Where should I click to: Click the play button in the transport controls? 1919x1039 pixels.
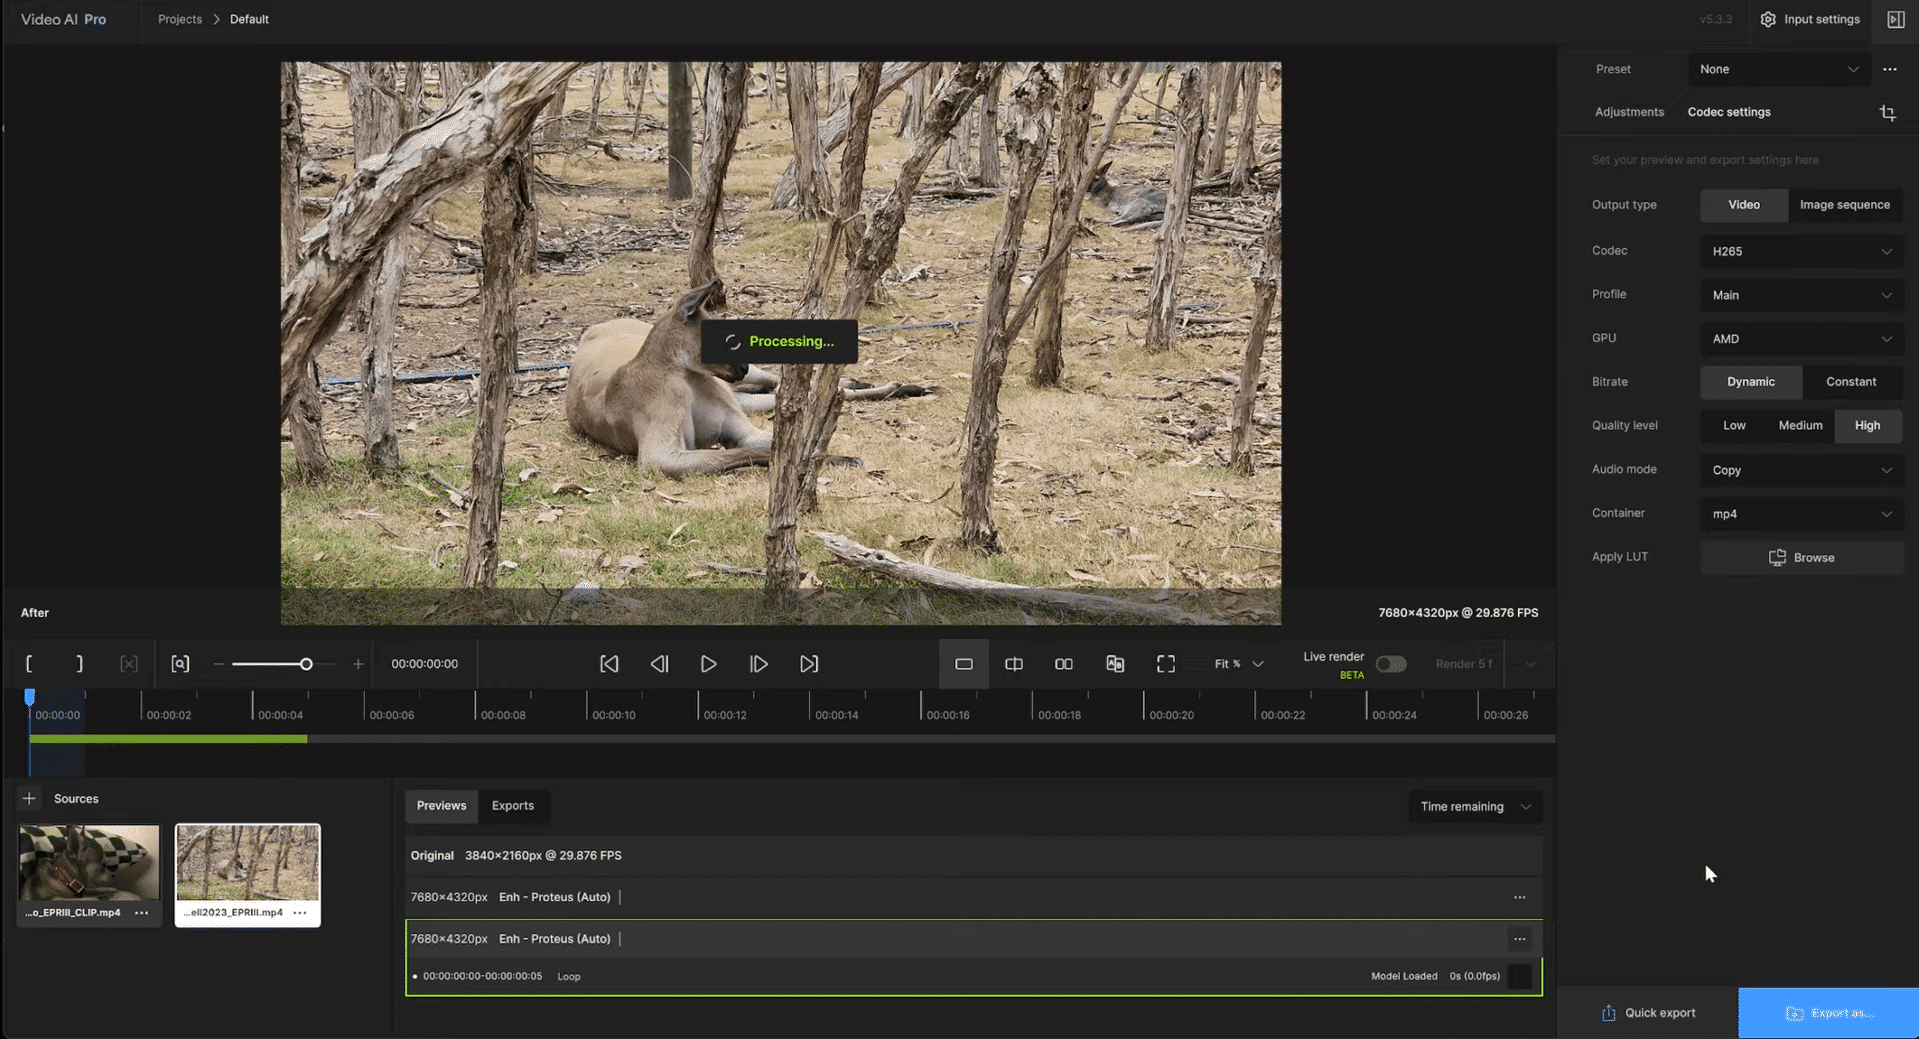[708, 664]
